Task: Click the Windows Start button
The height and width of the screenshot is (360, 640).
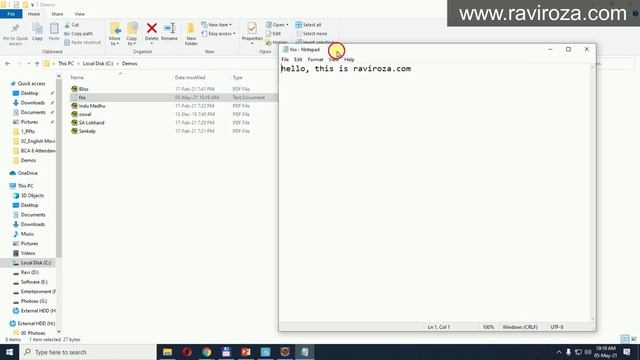Action: (9, 352)
